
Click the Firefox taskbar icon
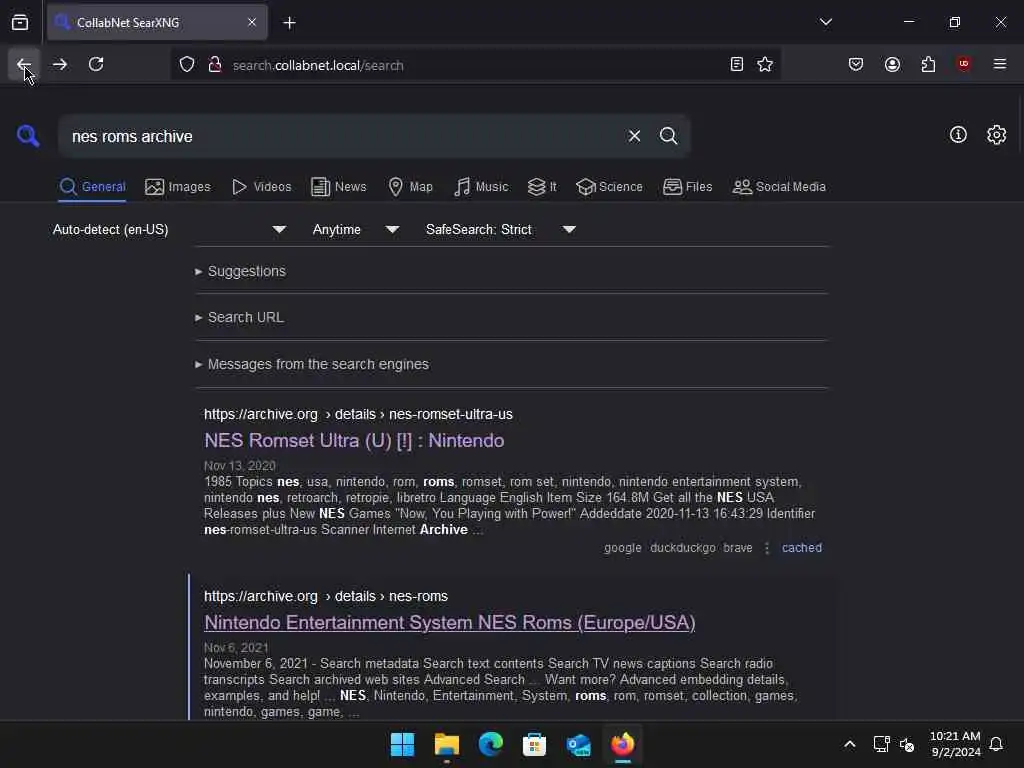pos(622,744)
